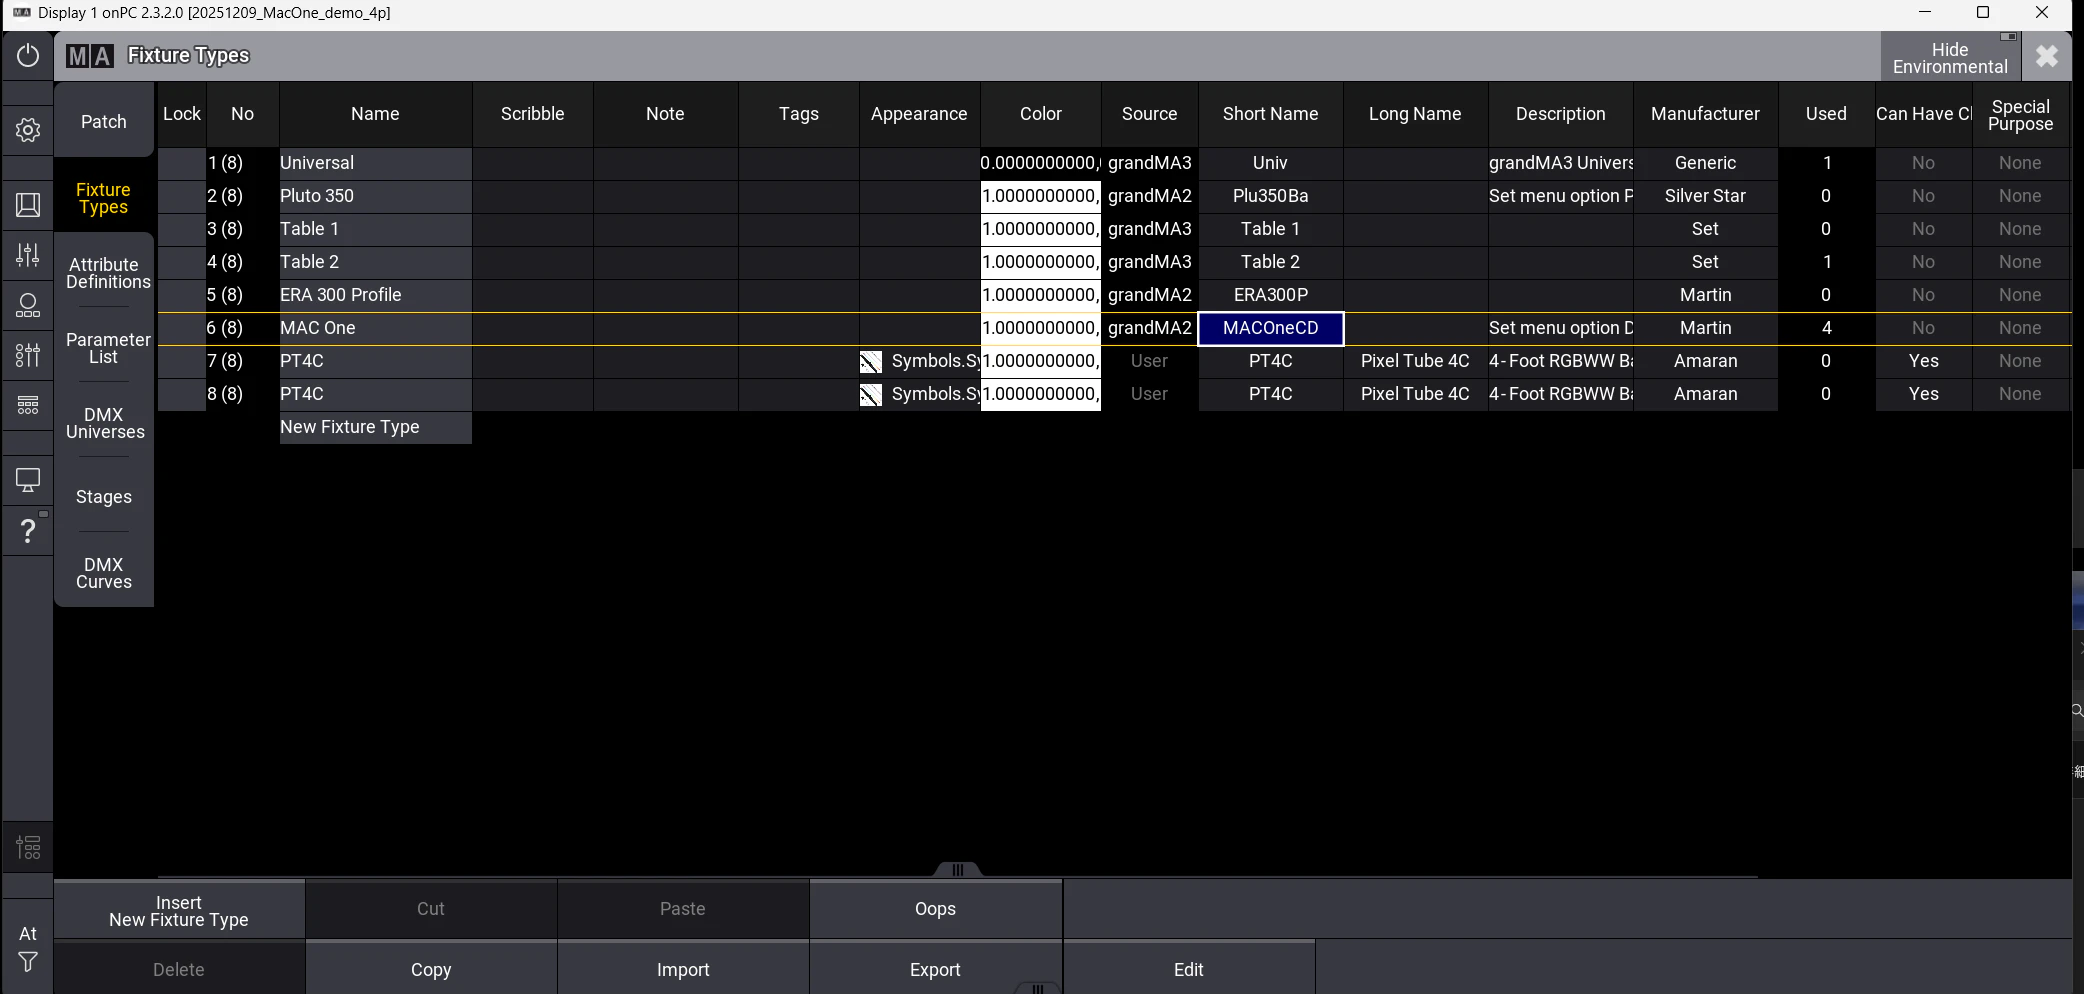Click Insert New Fixture Type button
2084x994 pixels.
[179, 910]
